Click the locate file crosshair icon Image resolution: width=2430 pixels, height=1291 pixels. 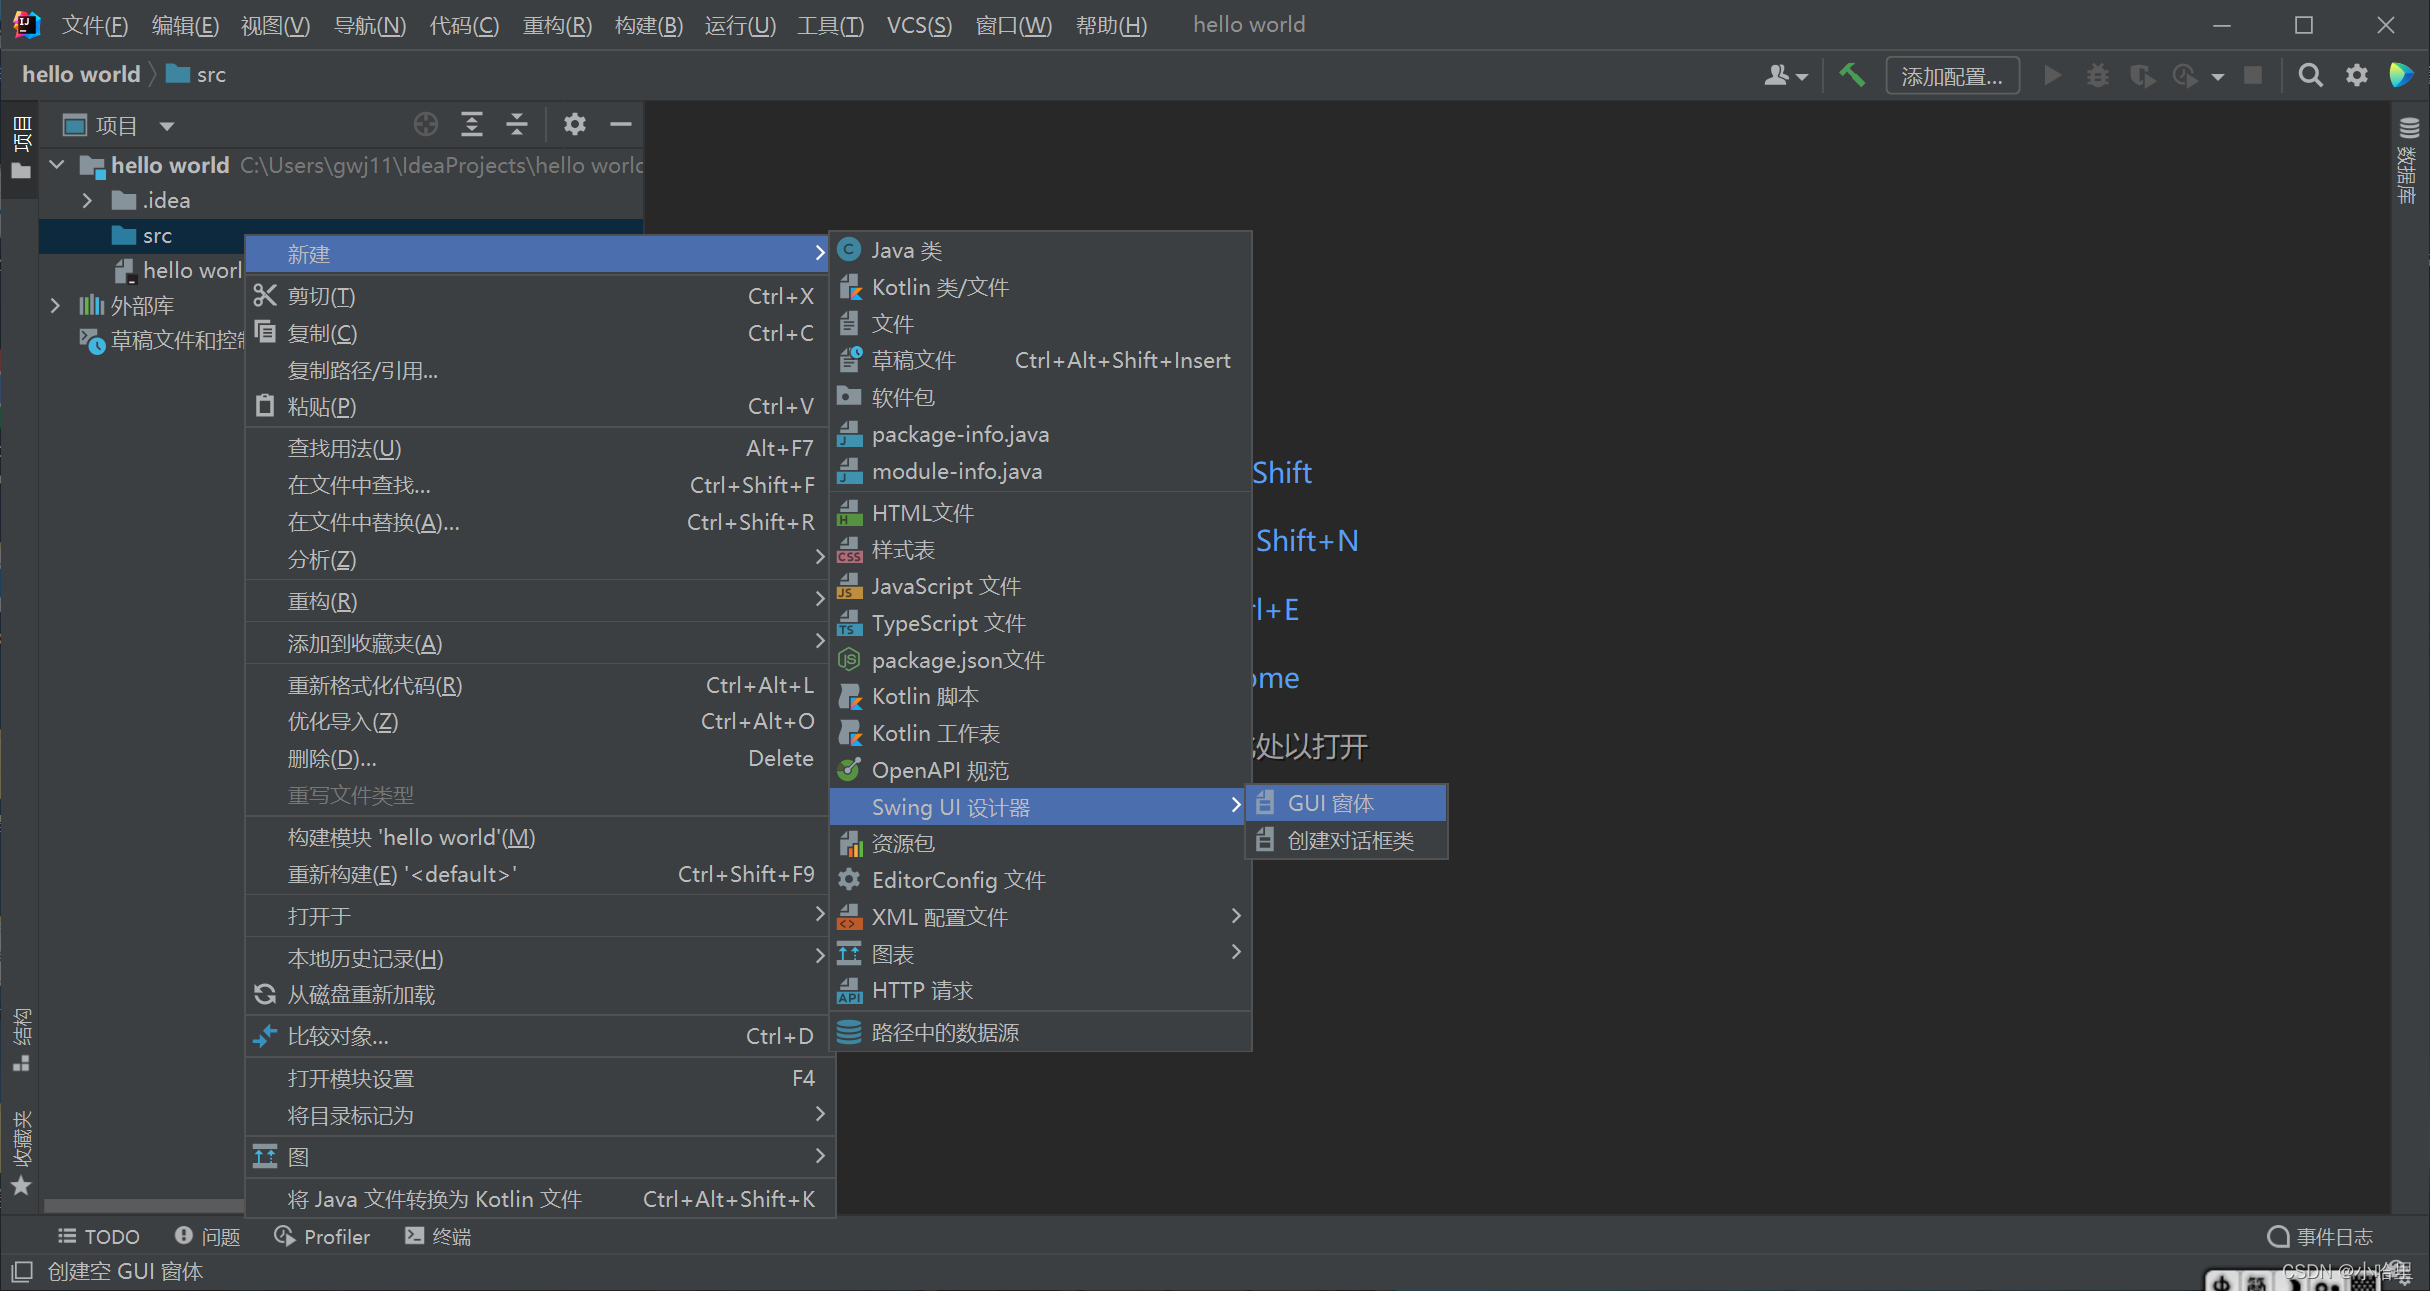pyautogui.click(x=426, y=125)
